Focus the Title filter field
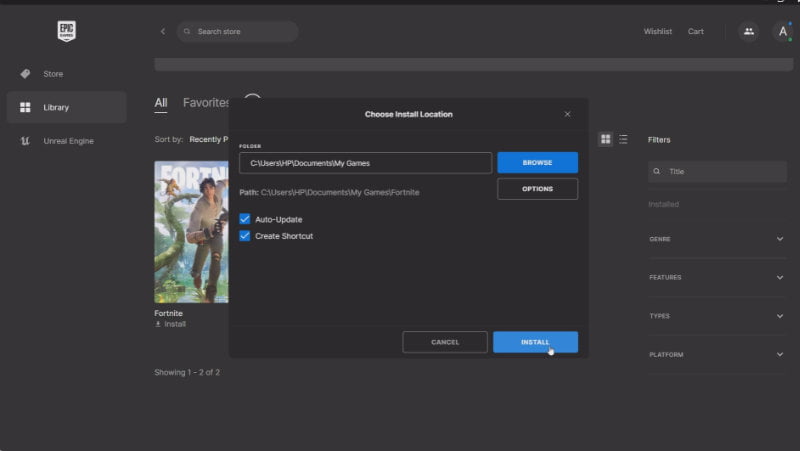This screenshot has height=451, width=800. (x=717, y=171)
